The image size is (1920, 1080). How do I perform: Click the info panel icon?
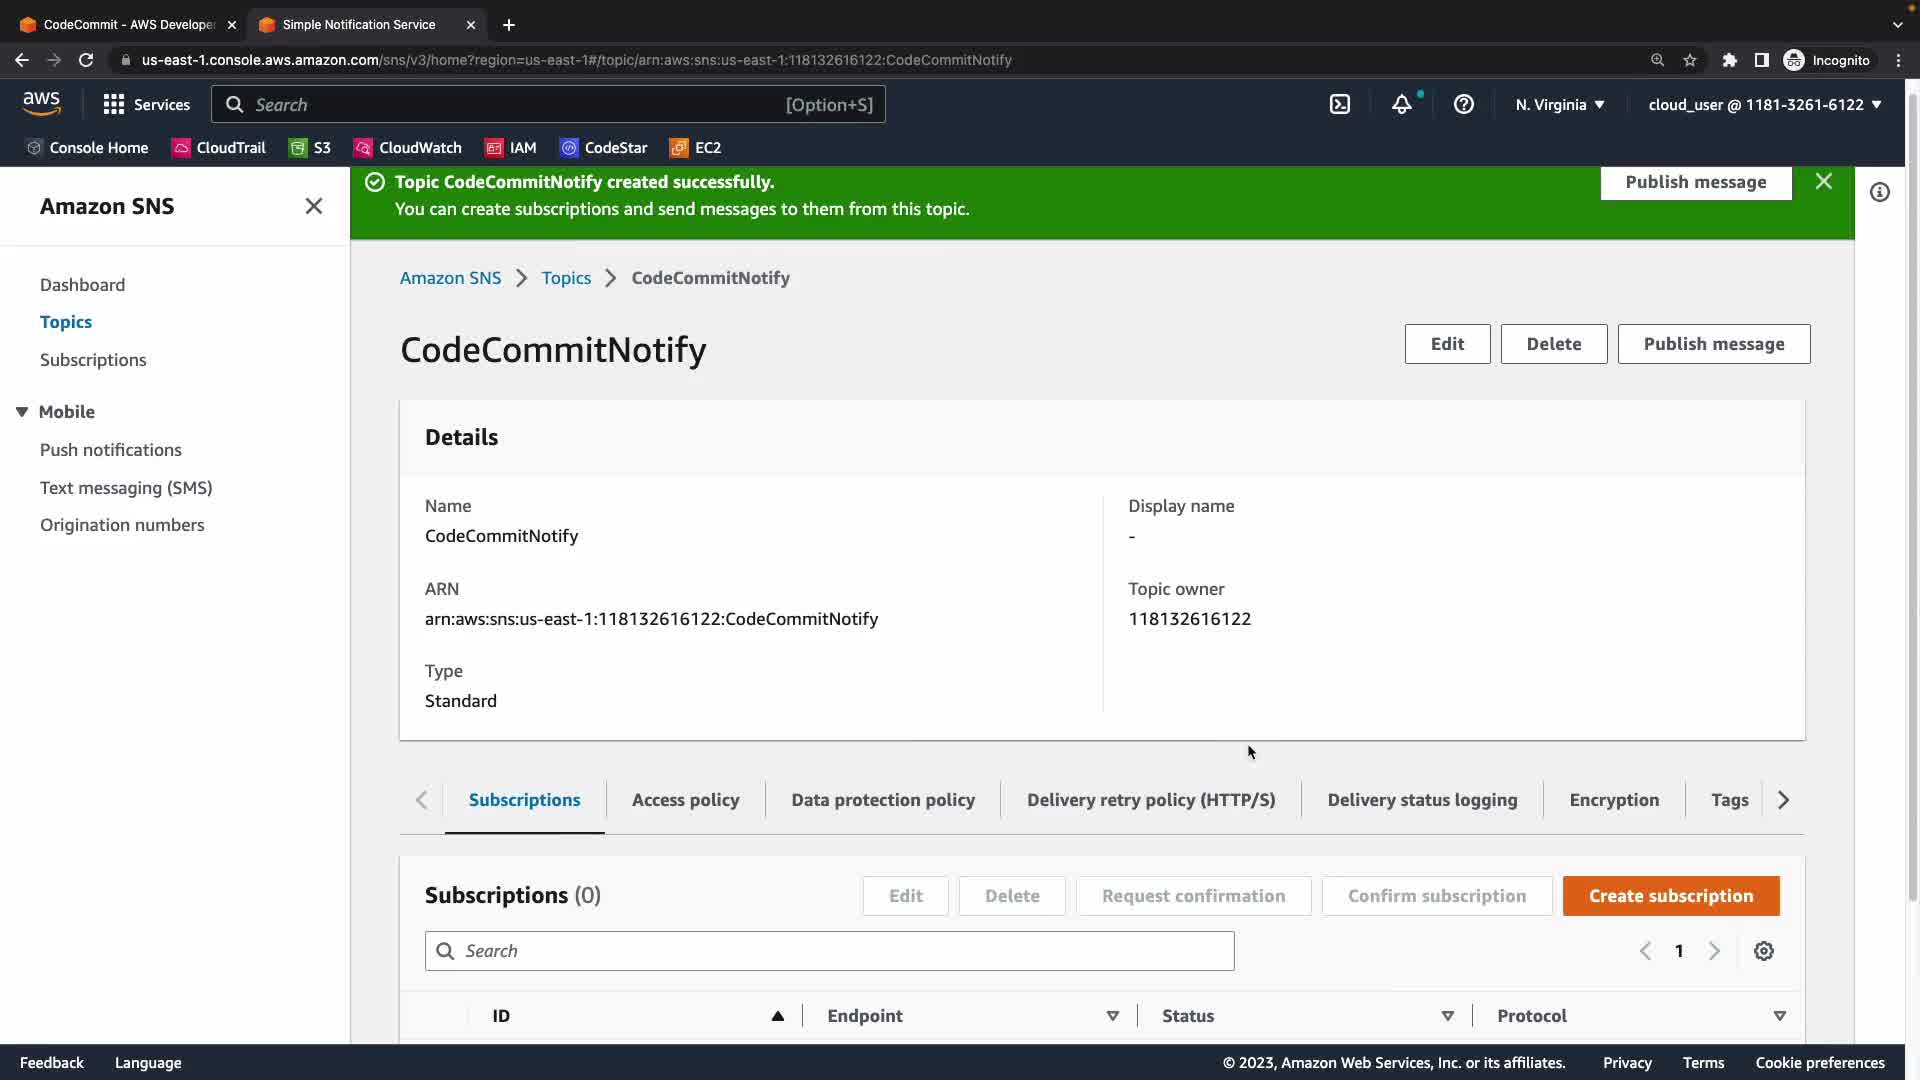click(1880, 192)
